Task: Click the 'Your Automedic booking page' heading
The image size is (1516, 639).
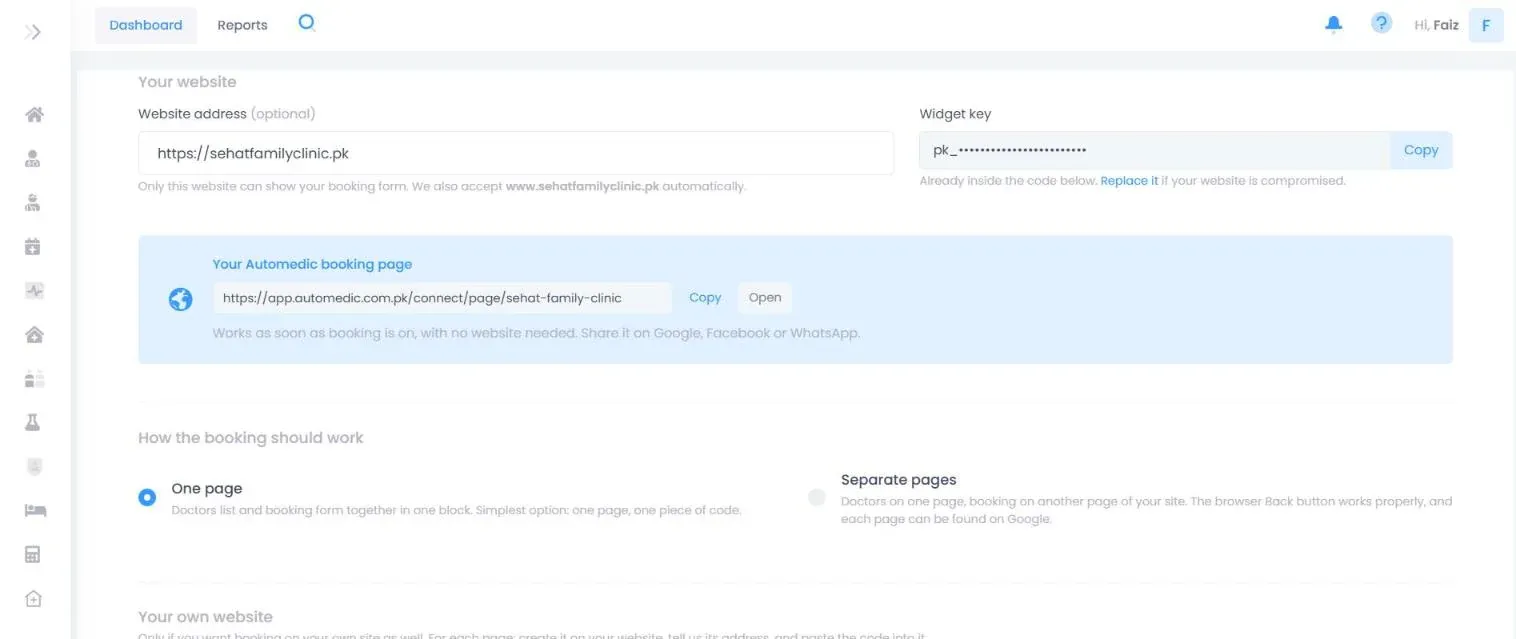Action: coord(312,264)
